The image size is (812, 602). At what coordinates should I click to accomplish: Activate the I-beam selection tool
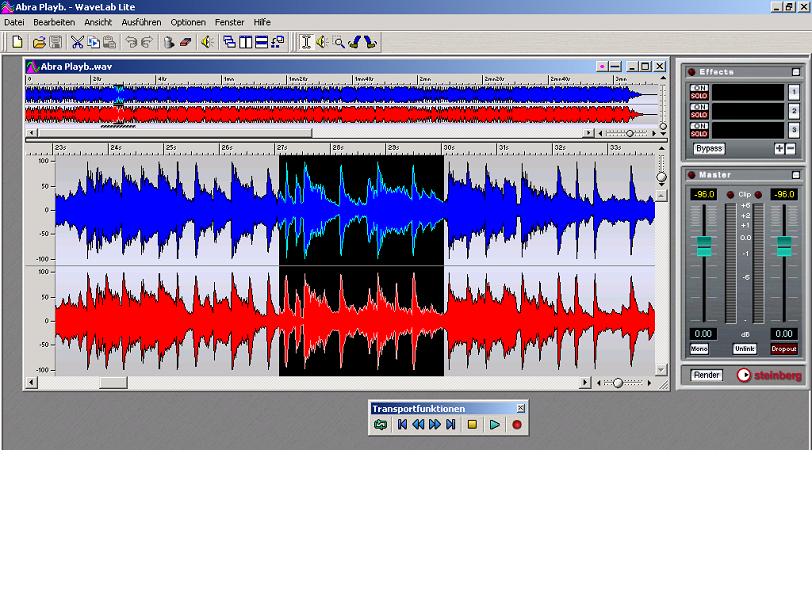coord(306,42)
